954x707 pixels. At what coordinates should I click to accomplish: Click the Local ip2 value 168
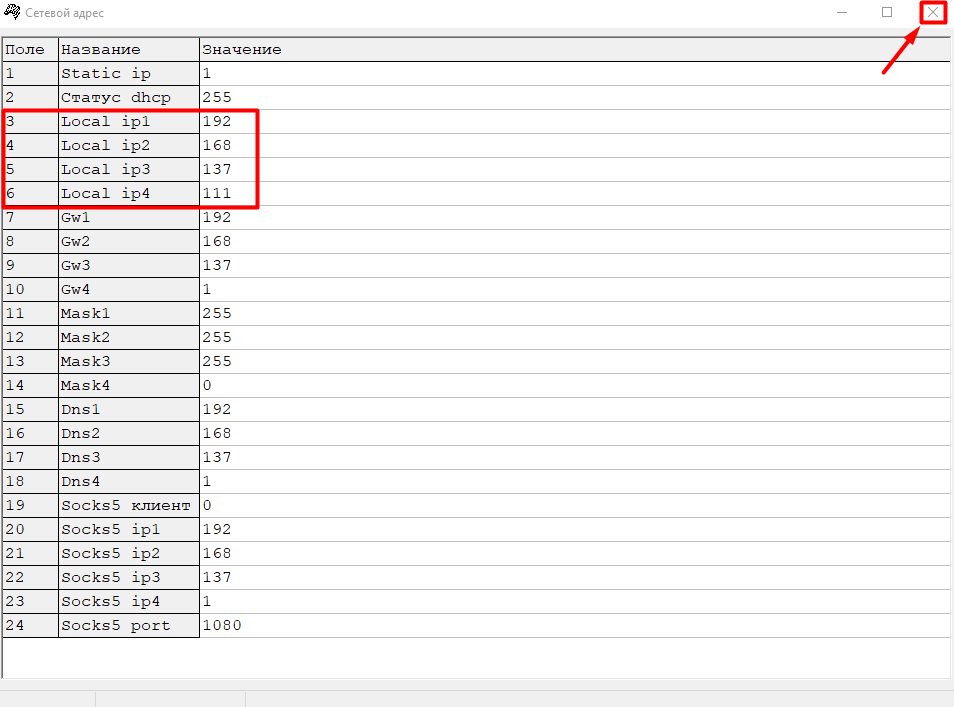click(575, 145)
